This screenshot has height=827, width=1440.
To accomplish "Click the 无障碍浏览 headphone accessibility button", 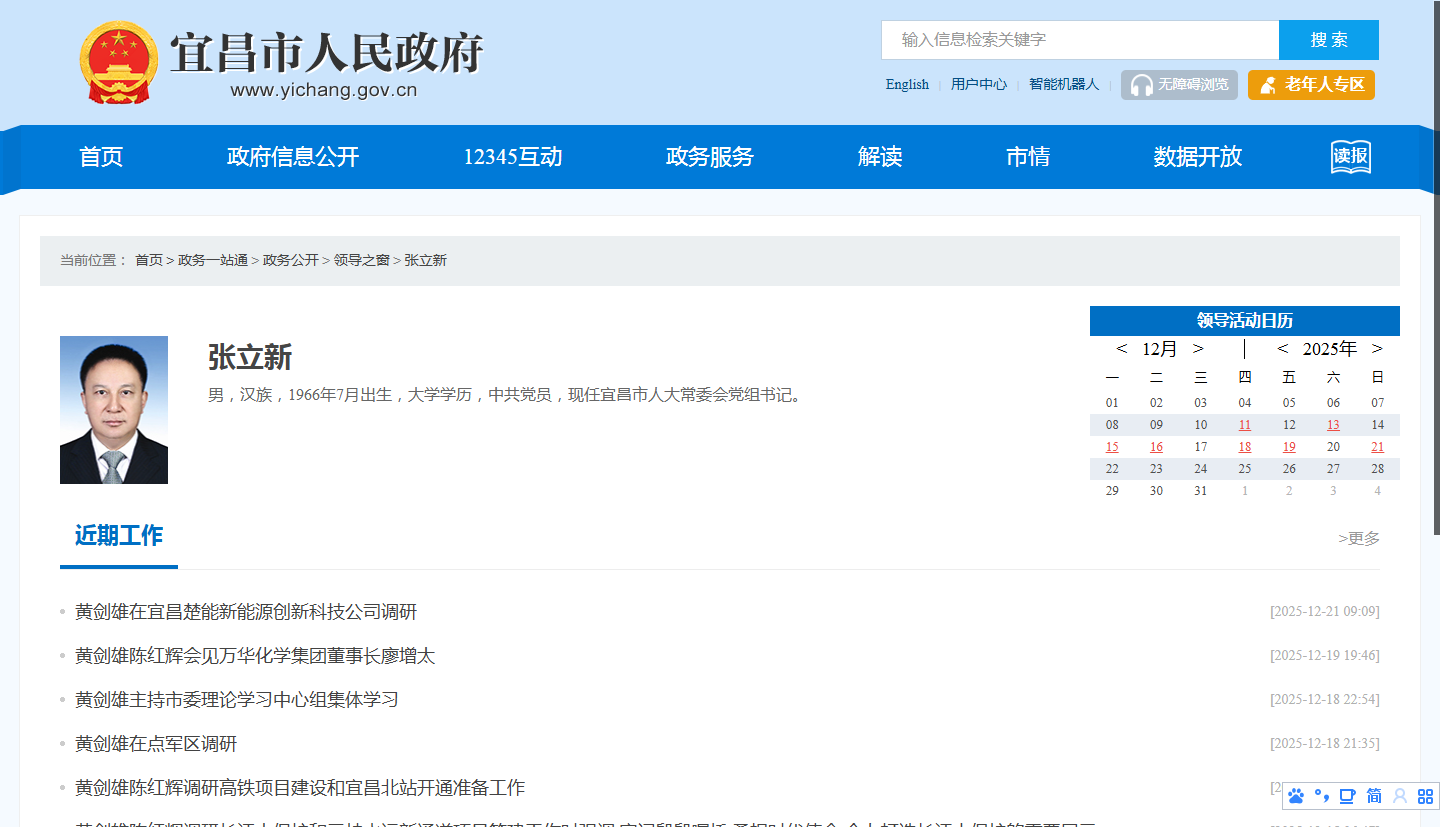I will click(x=1179, y=85).
